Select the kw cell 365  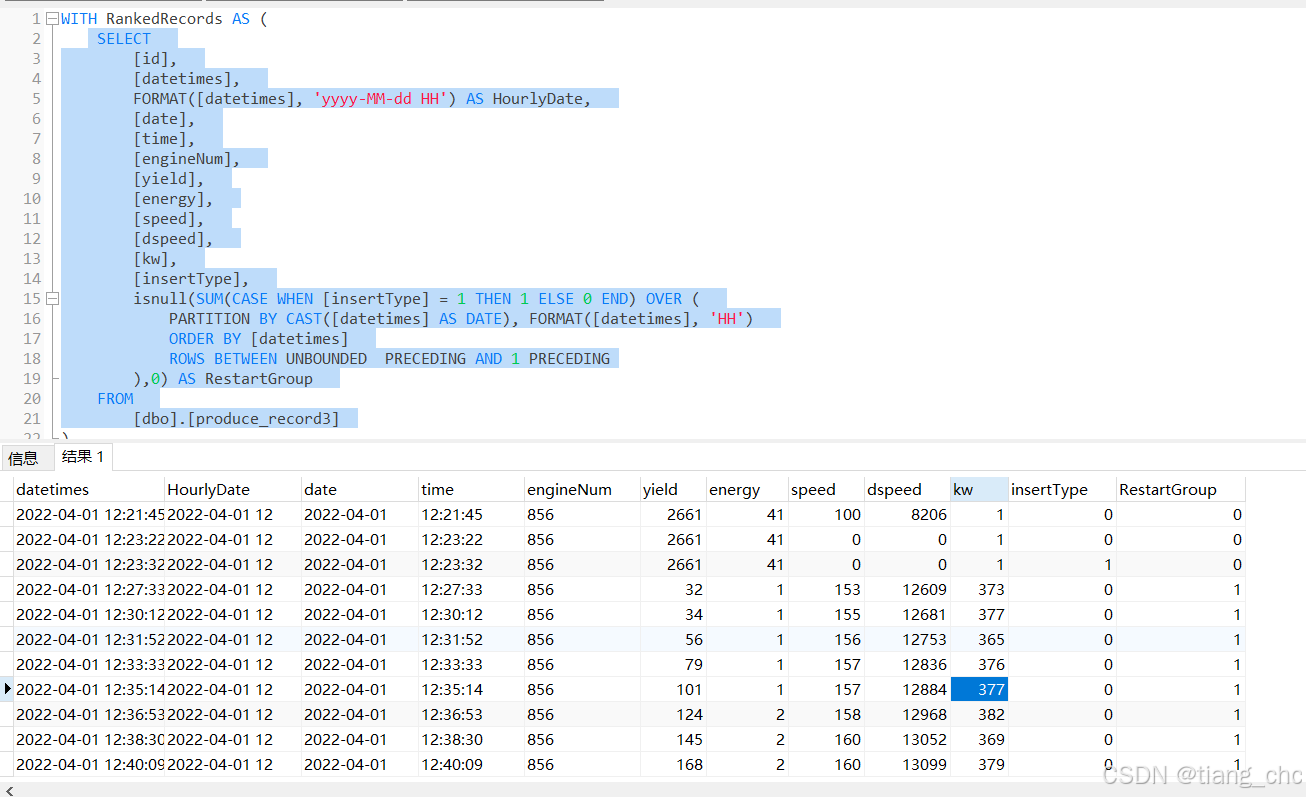coord(979,639)
